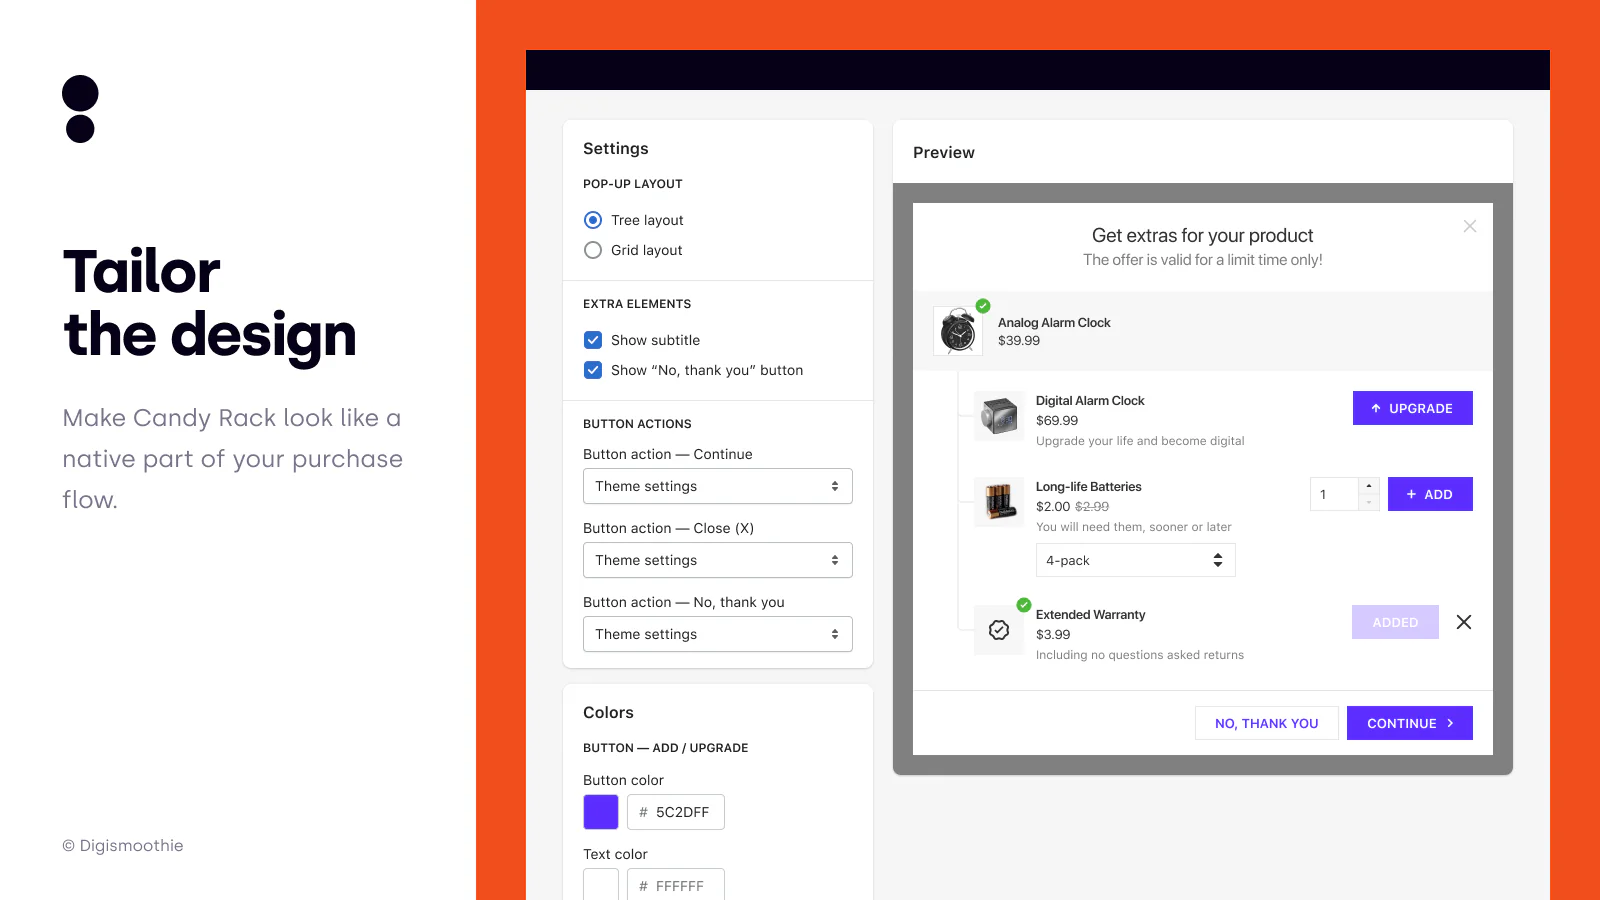
Task: Click the "© Digismoothie" text
Action: coord(123,845)
